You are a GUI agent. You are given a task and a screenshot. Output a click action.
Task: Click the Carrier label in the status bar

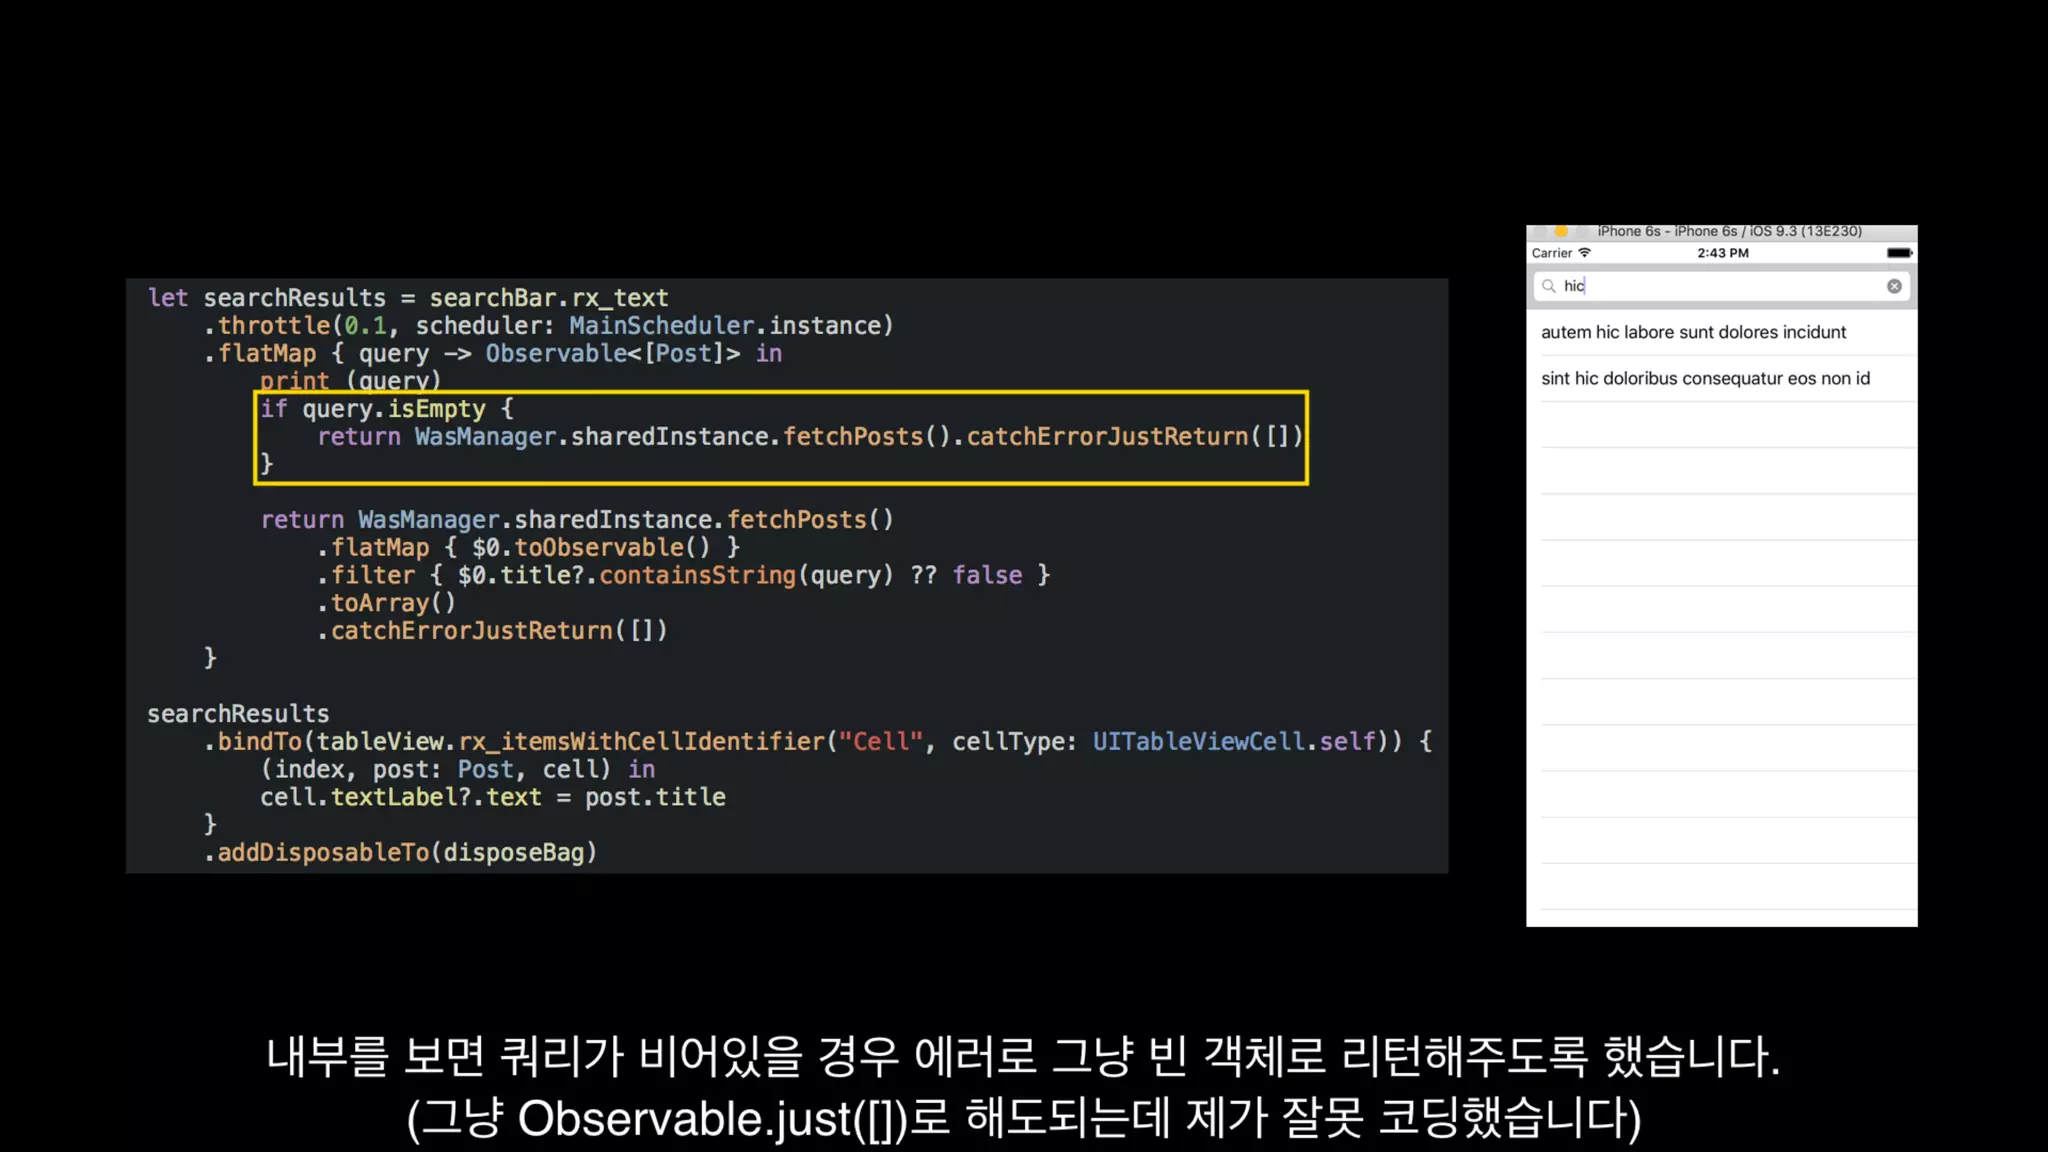pos(1552,253)
